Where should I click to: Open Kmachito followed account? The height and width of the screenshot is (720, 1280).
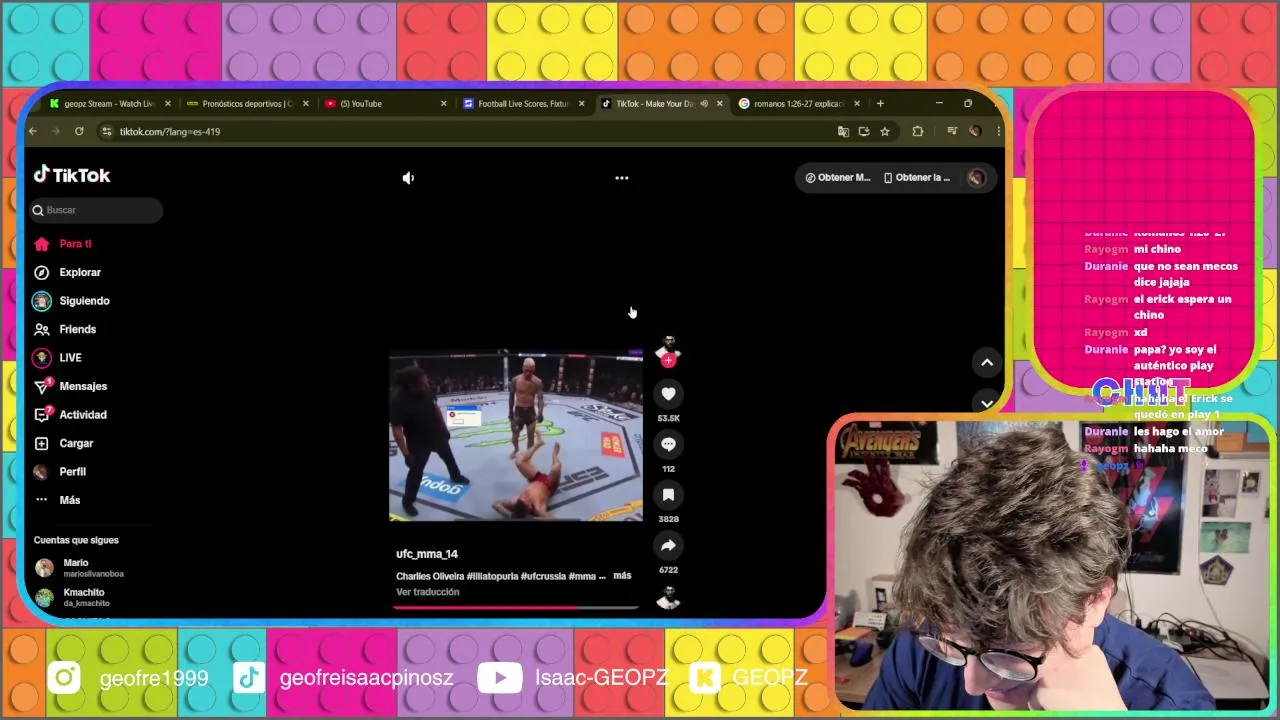point(80,597)
